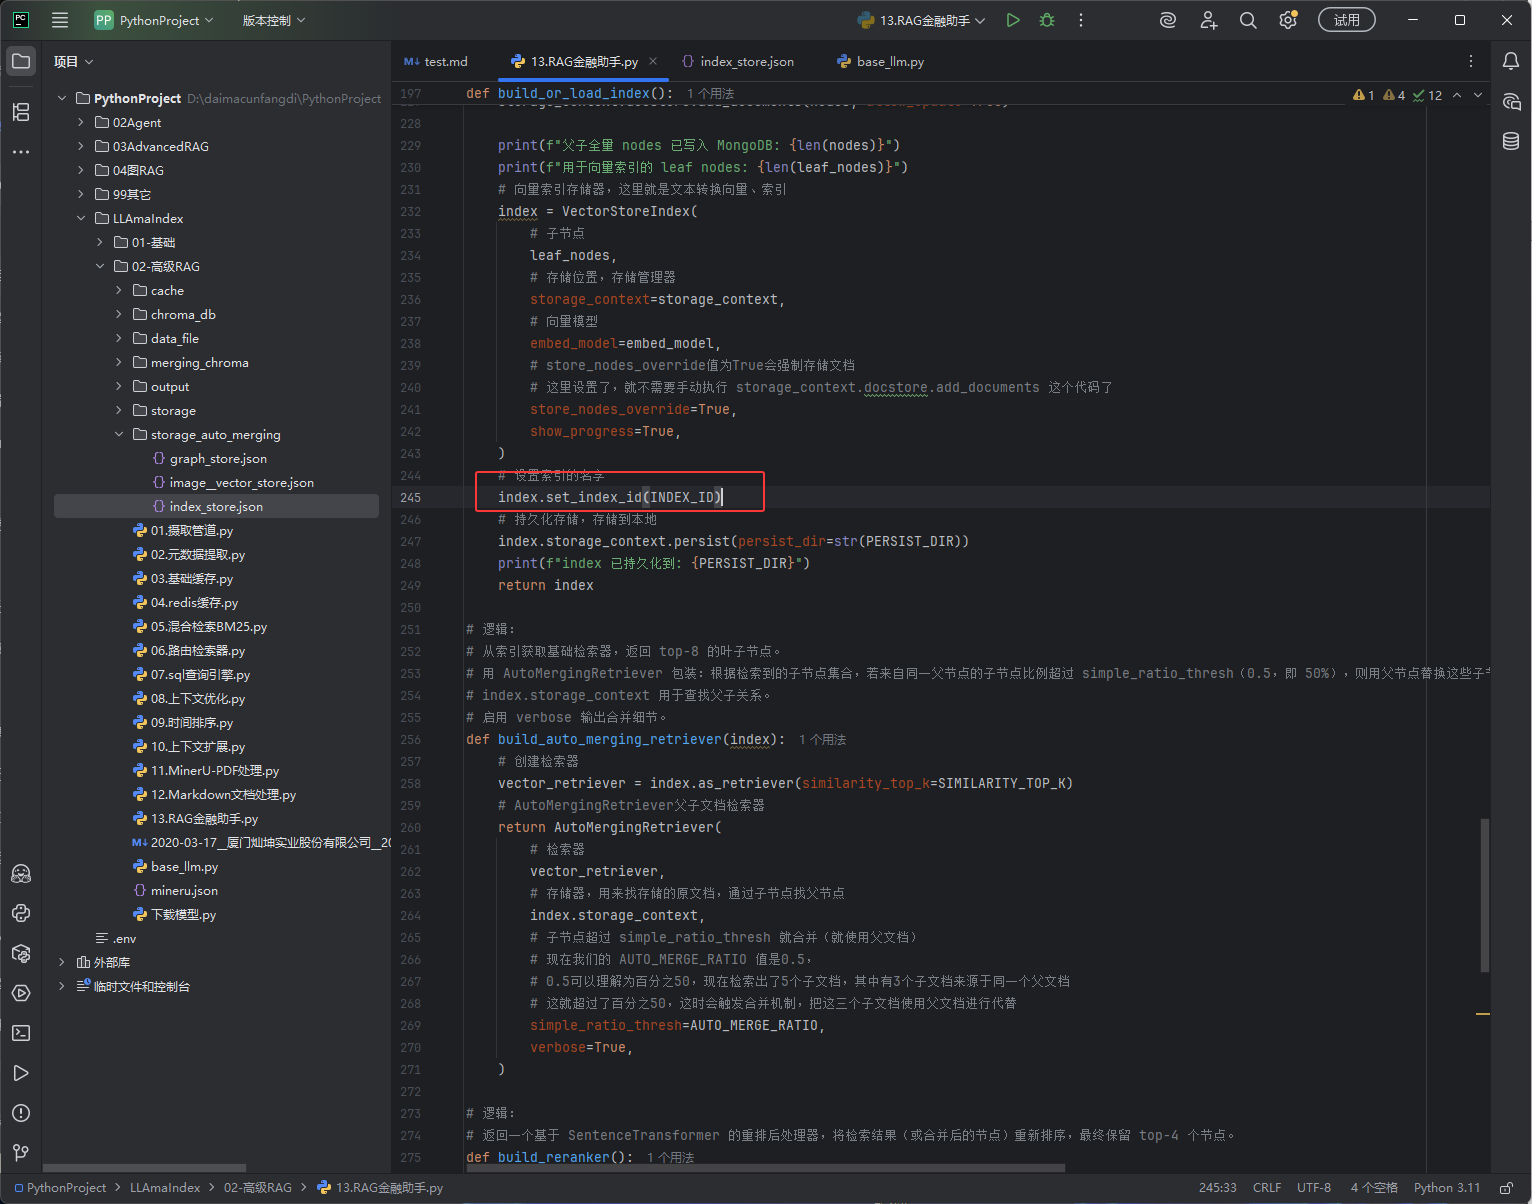Screen dimensions: 1532x1204
Task: Open the PythonProject project dropdown
Action: (x=154, y=20)
